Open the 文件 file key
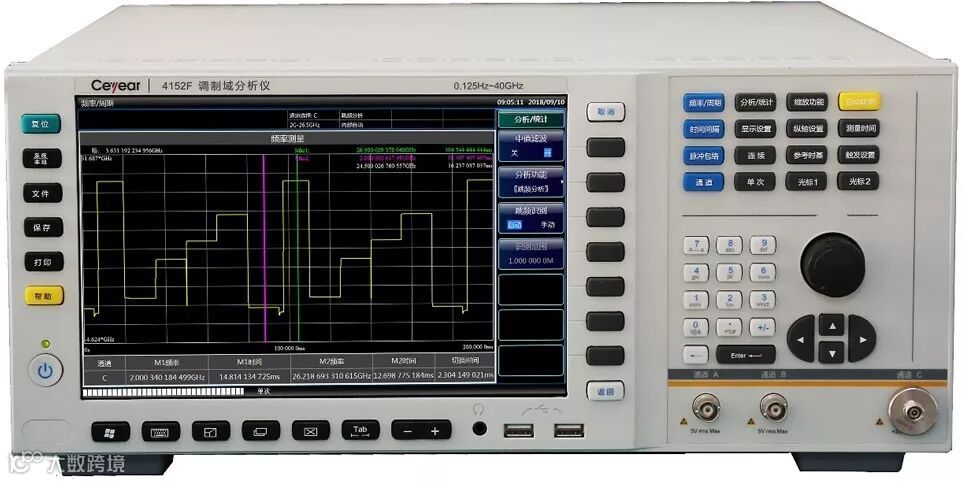The height and width of the screenshot is (481, 965). [43, 193]
